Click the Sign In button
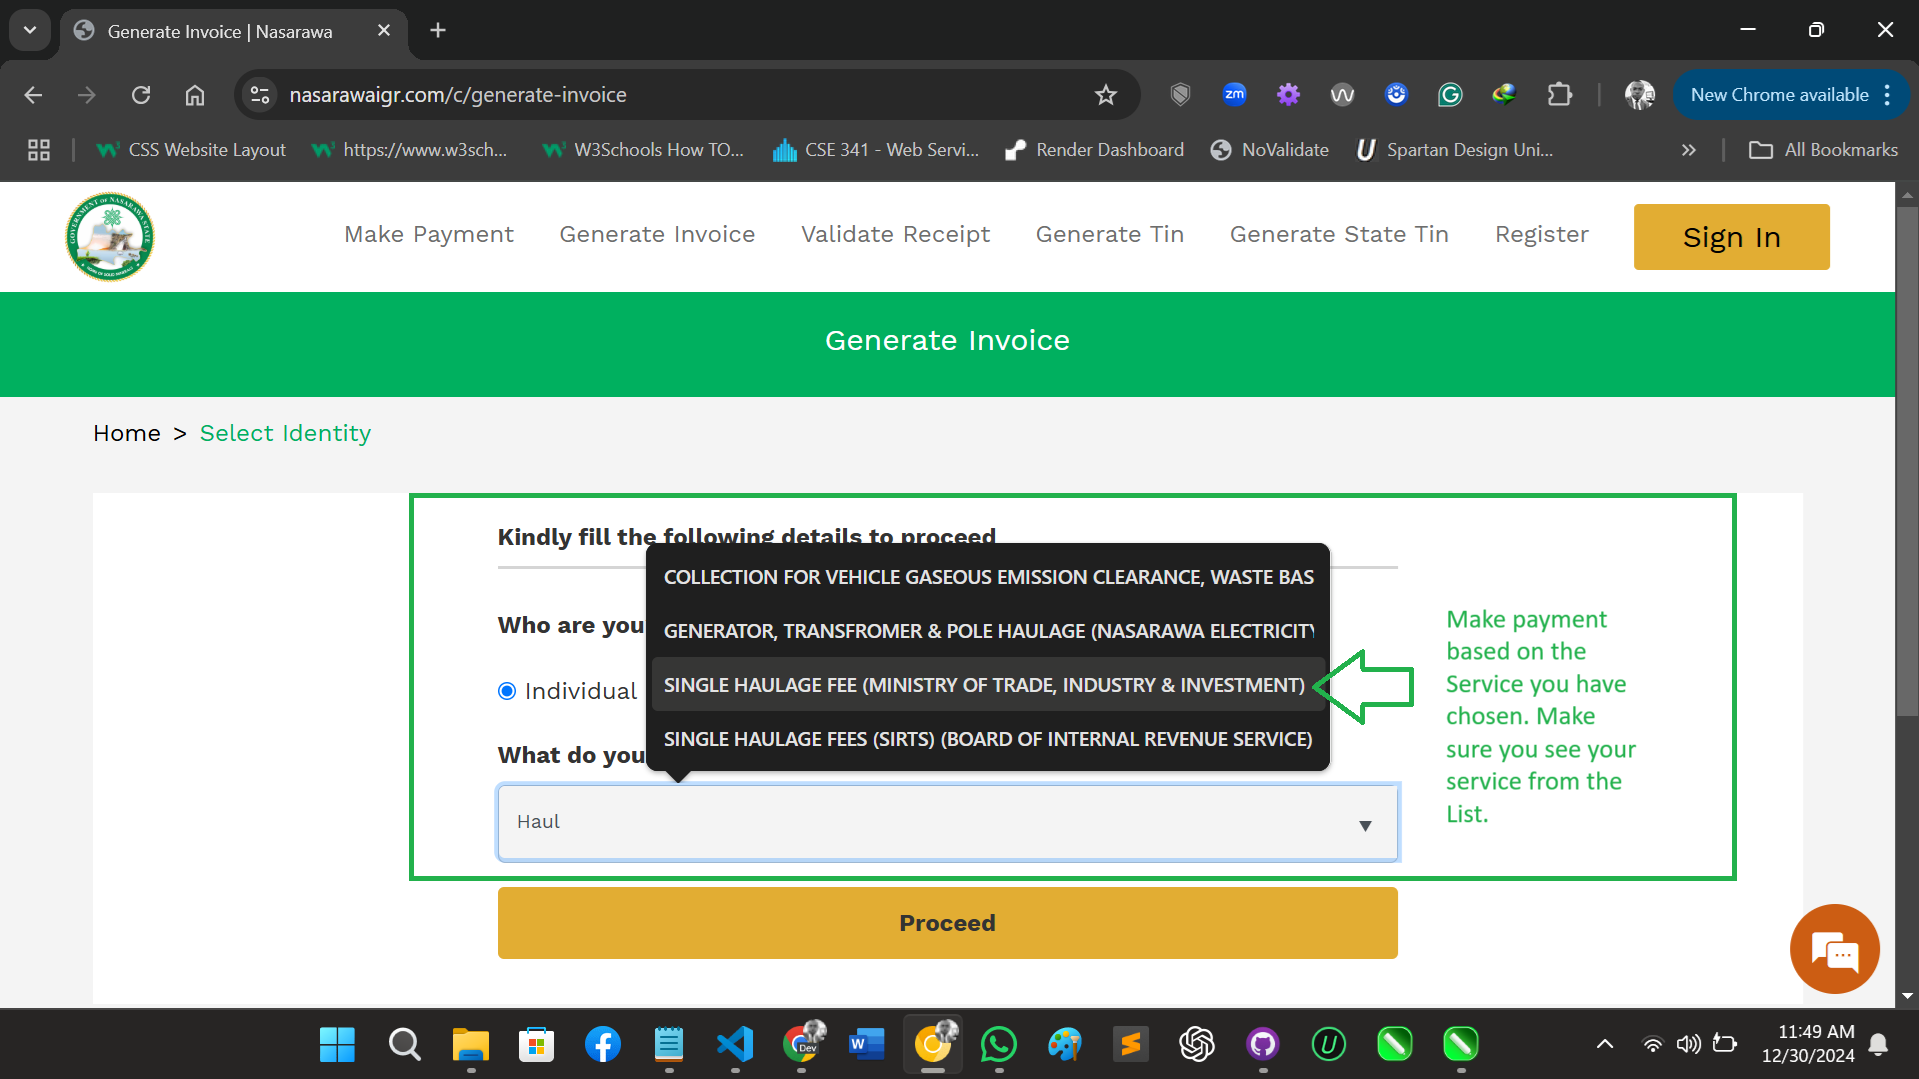 1731,237
